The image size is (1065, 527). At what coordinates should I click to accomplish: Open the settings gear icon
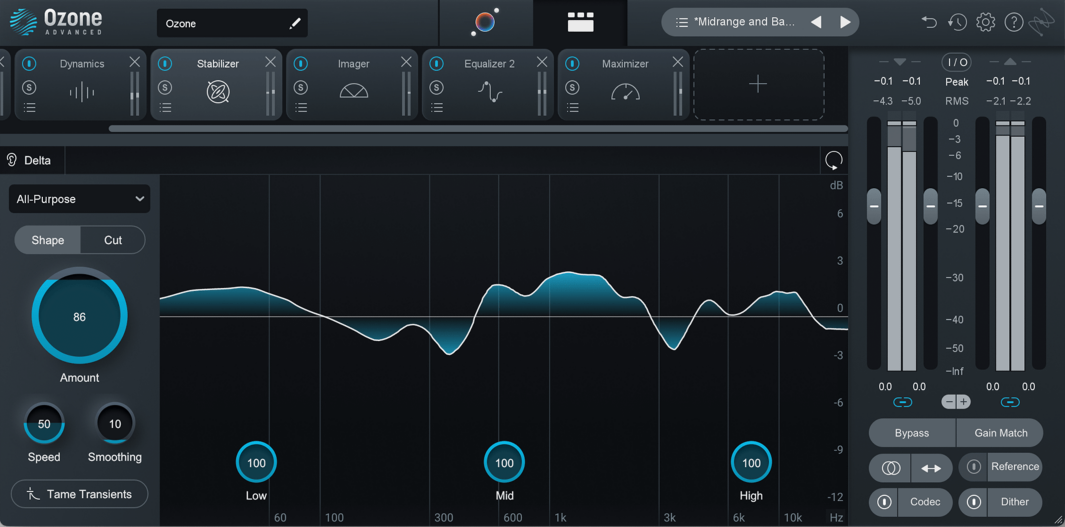tap(985, 22)
